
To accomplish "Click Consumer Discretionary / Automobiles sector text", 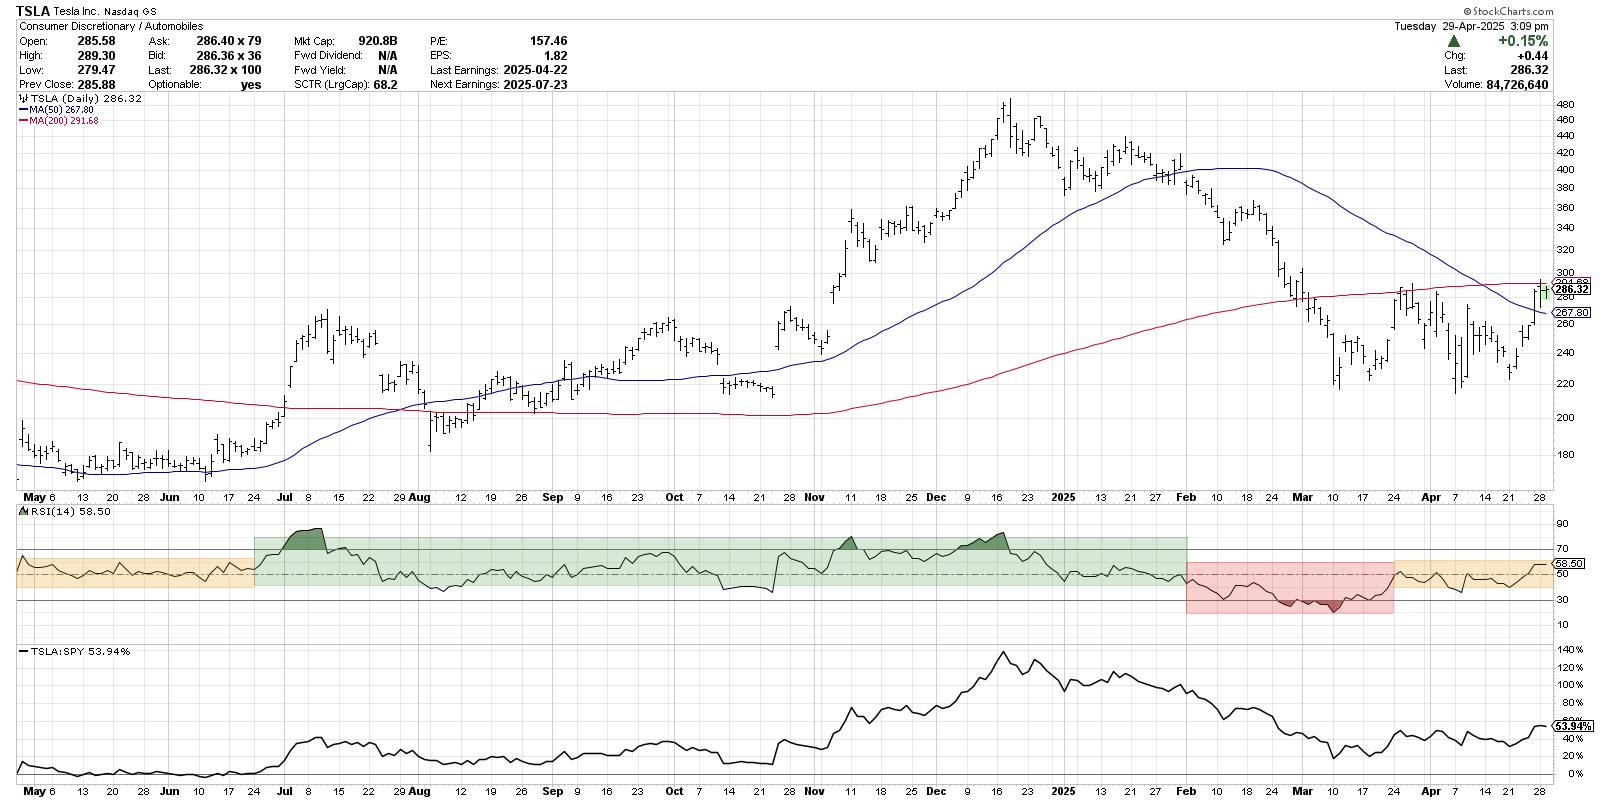I will [110, 26].
